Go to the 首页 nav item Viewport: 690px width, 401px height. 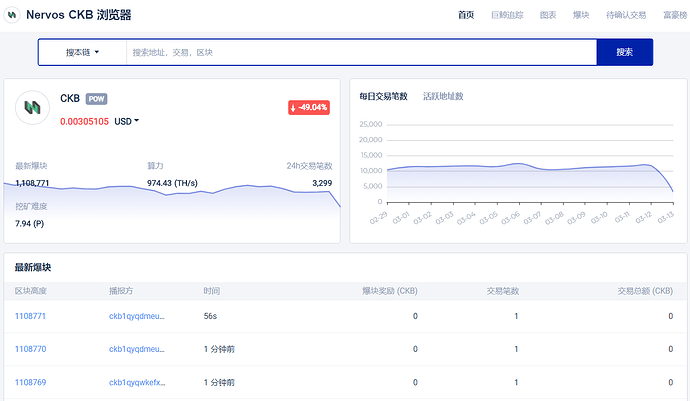tap(466, 15)
